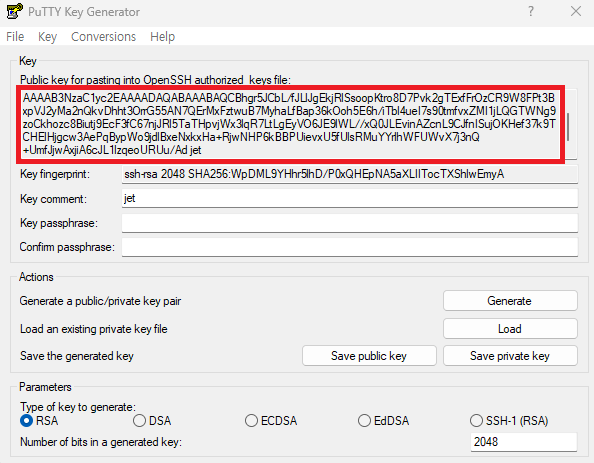594x463 pixels.
Task: Click the PuTTY Key Generator title bar icon
Action: click(14, 11)
